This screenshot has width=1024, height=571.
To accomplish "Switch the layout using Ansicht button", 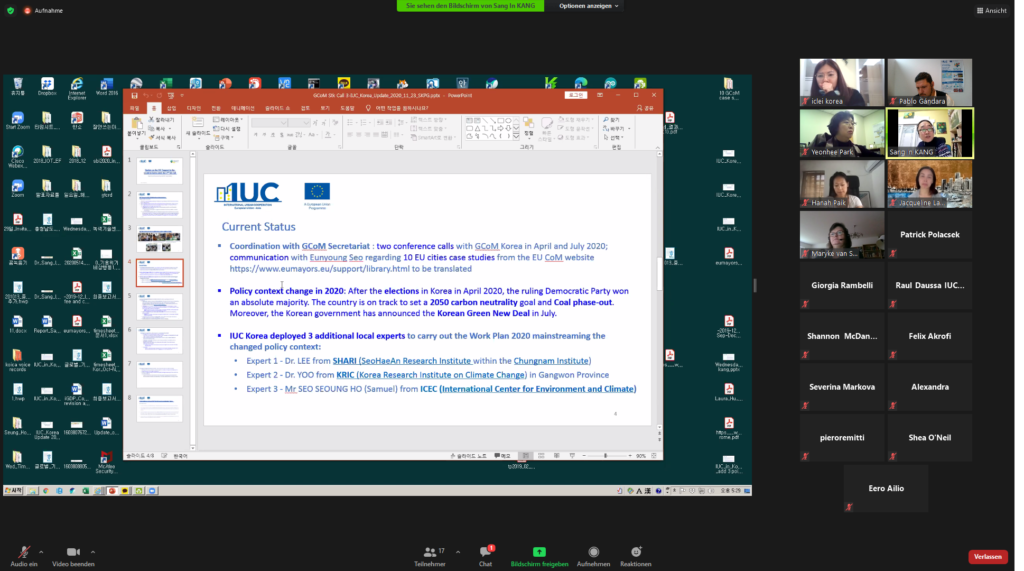I will click(991, 10).
